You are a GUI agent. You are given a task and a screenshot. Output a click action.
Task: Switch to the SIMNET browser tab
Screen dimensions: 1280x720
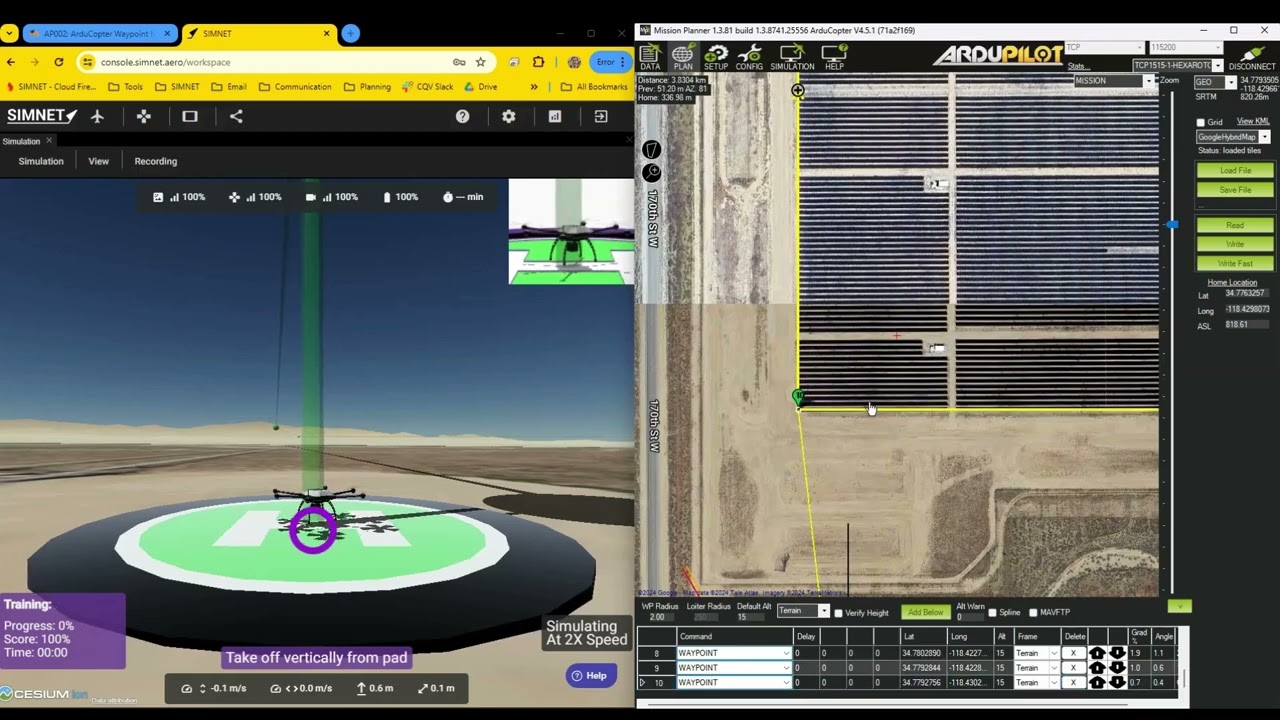(258, 33)
